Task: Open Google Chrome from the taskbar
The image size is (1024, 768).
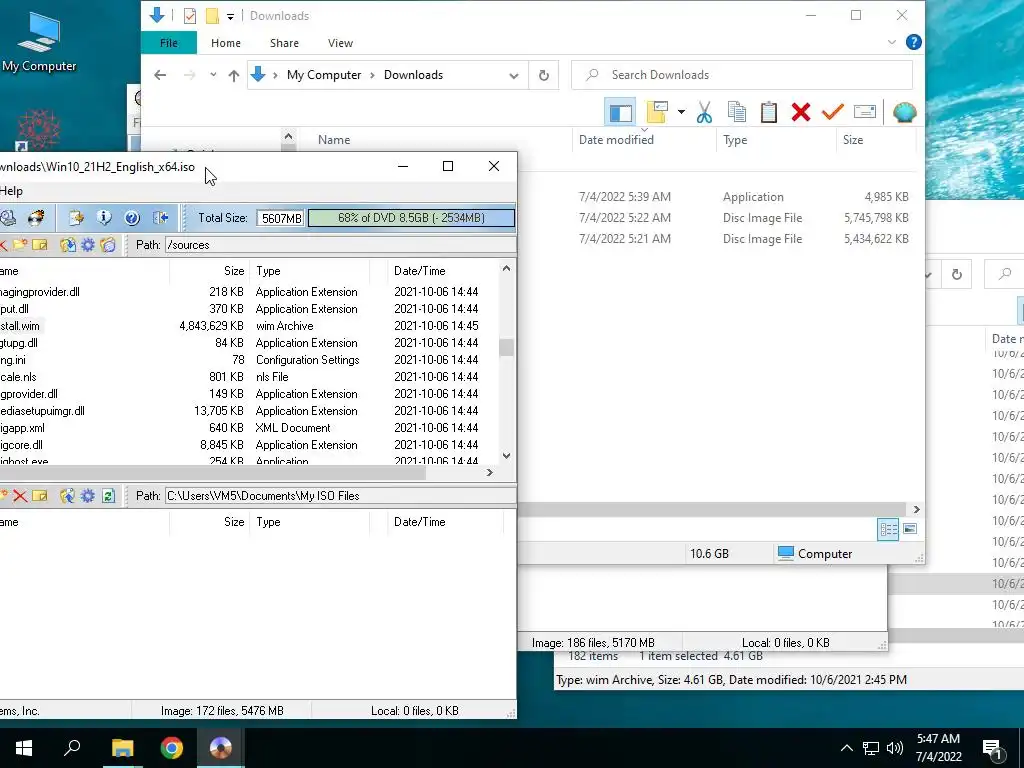Action: (x=172, y=748)
